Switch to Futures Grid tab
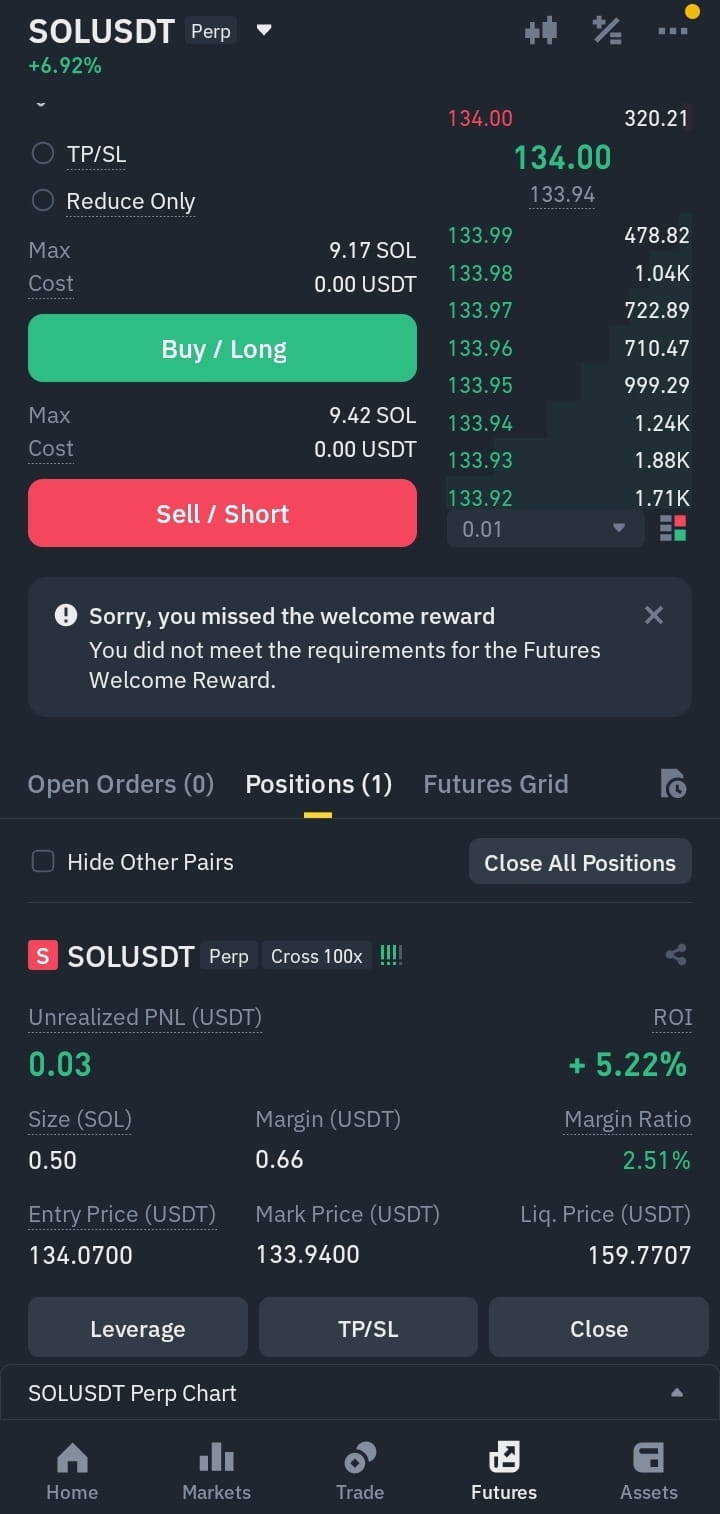 (x=496, y=784)
